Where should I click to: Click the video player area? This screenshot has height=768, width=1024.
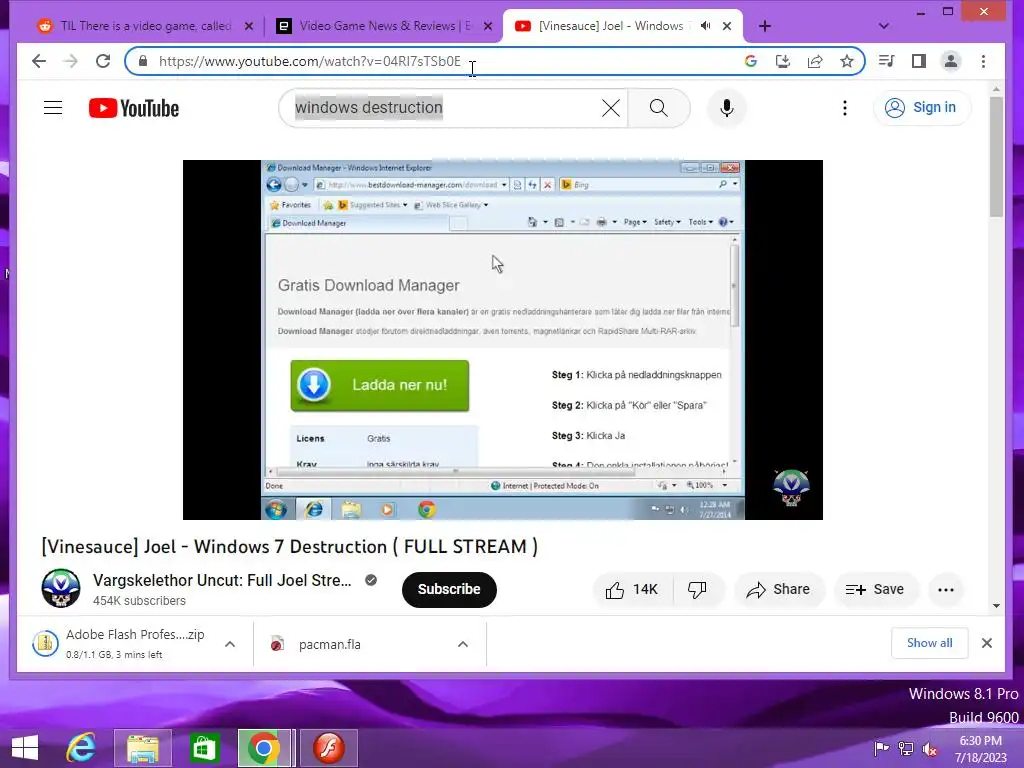pos(503,340)
